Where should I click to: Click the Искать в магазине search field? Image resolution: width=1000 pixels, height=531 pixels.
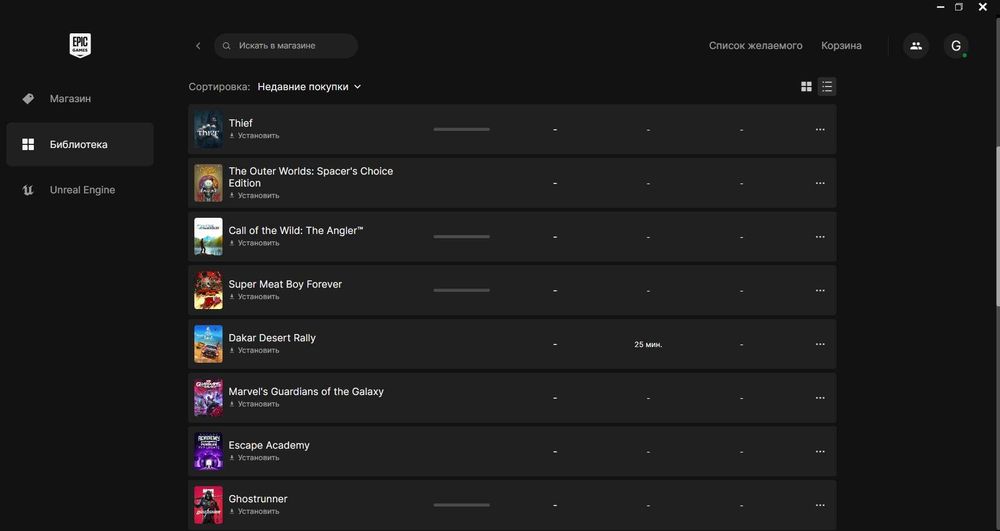coord(290,46)
